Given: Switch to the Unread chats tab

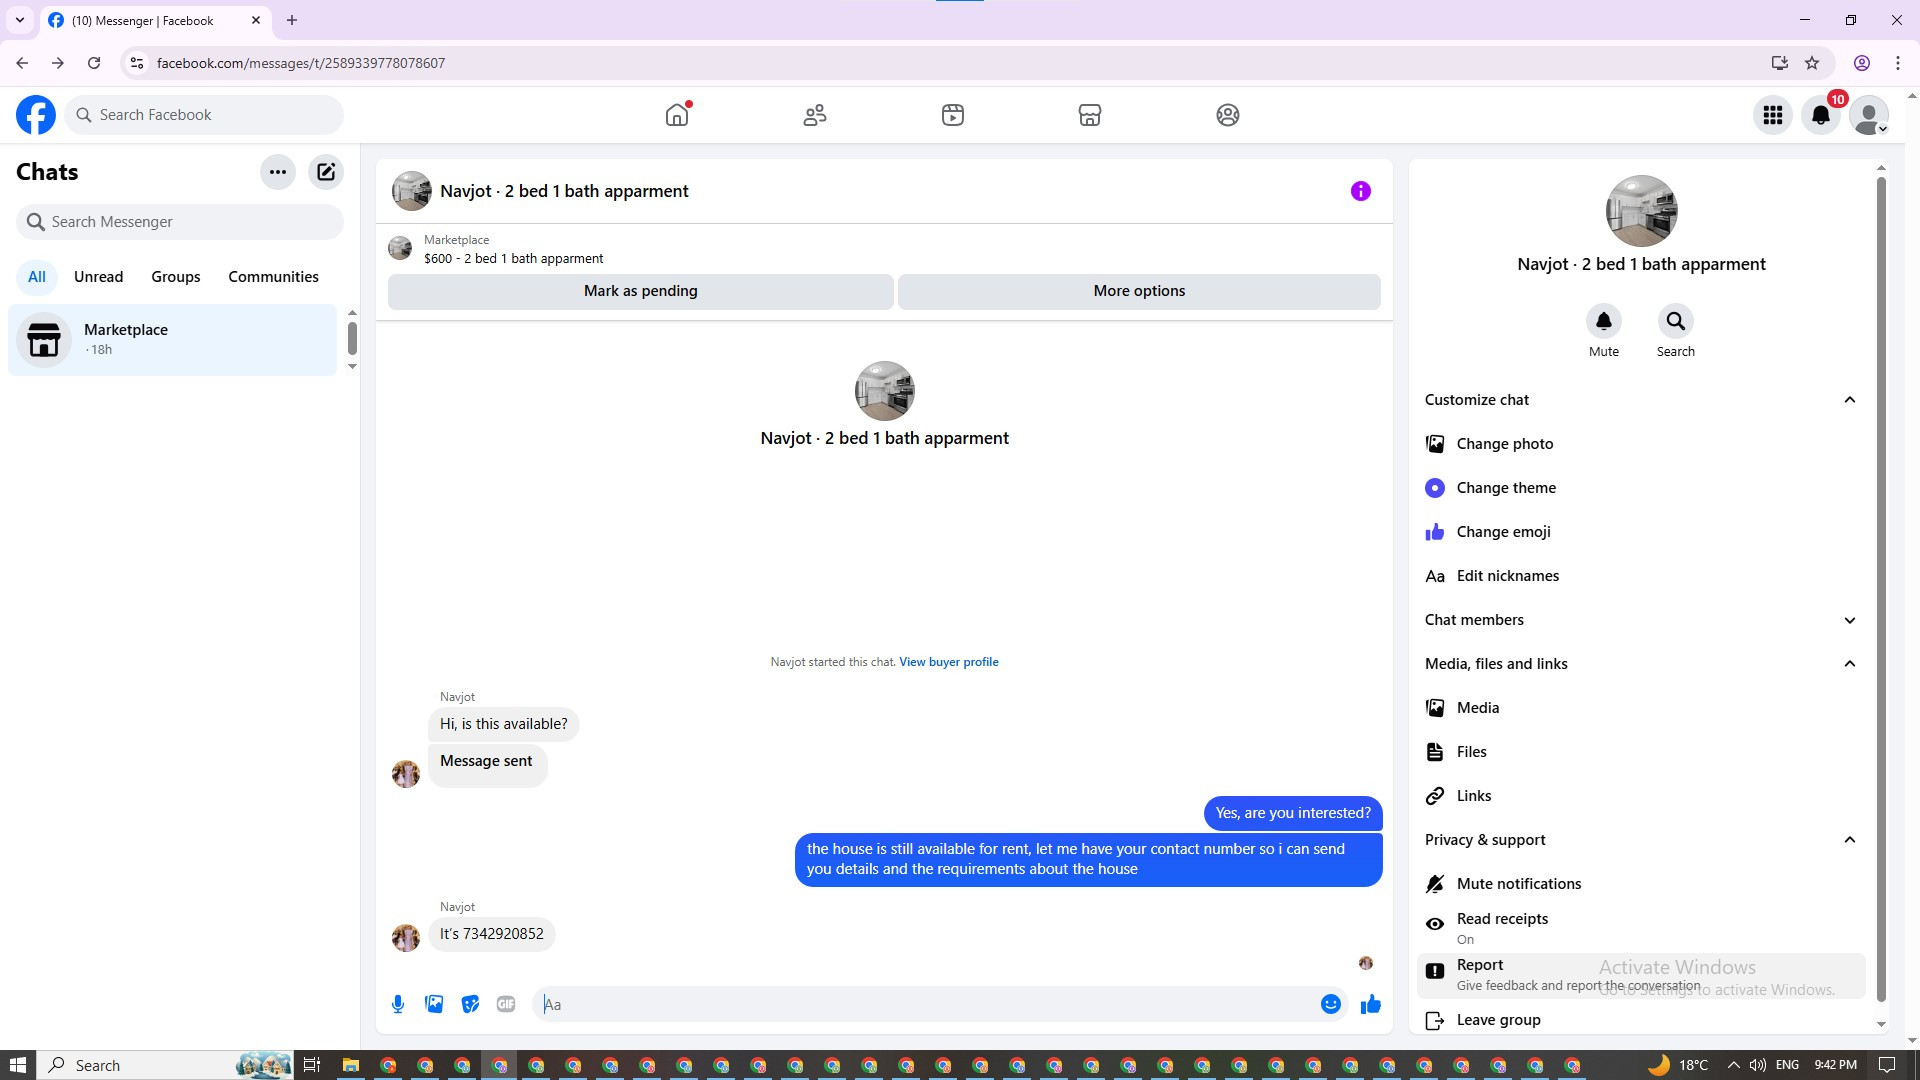Looking at the screenshot, I should 98,277.
